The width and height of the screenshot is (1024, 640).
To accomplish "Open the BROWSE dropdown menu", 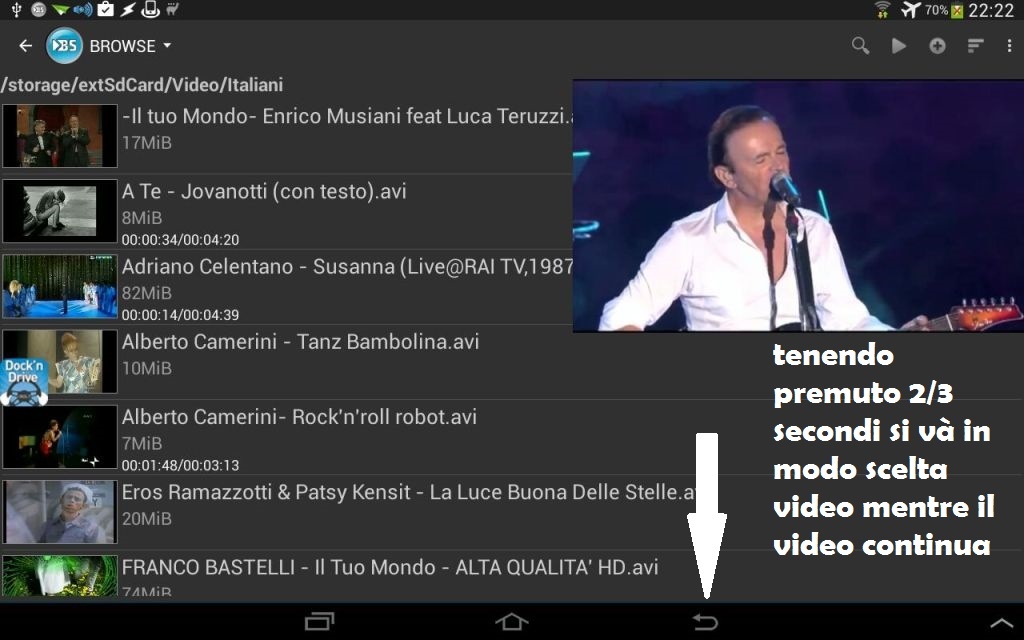I will point(130,46).
